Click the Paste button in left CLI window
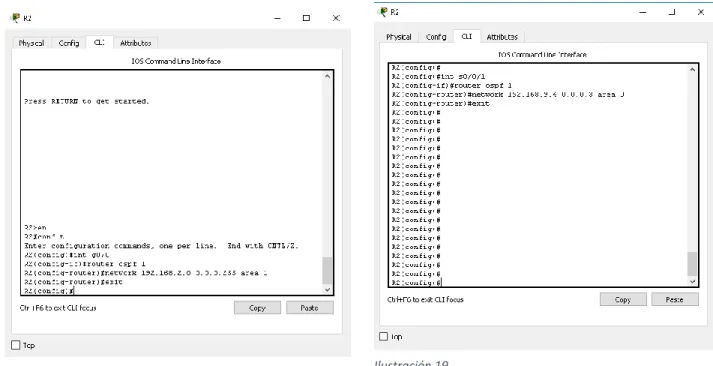Screen dimensions: 713x366 310,308
